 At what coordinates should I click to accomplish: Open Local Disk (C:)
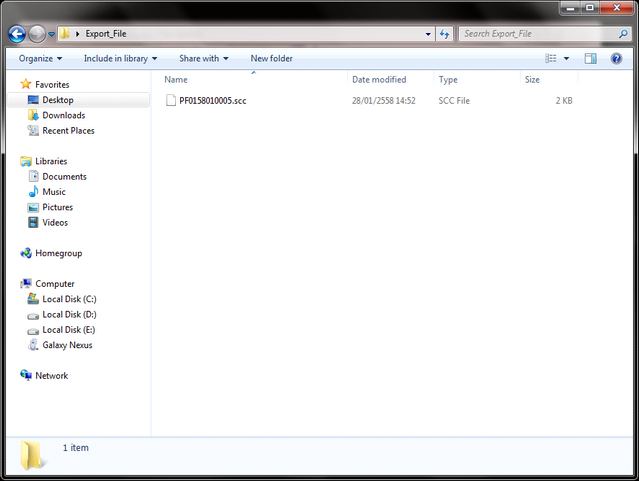pyautogui.click(x=69, y=299)
